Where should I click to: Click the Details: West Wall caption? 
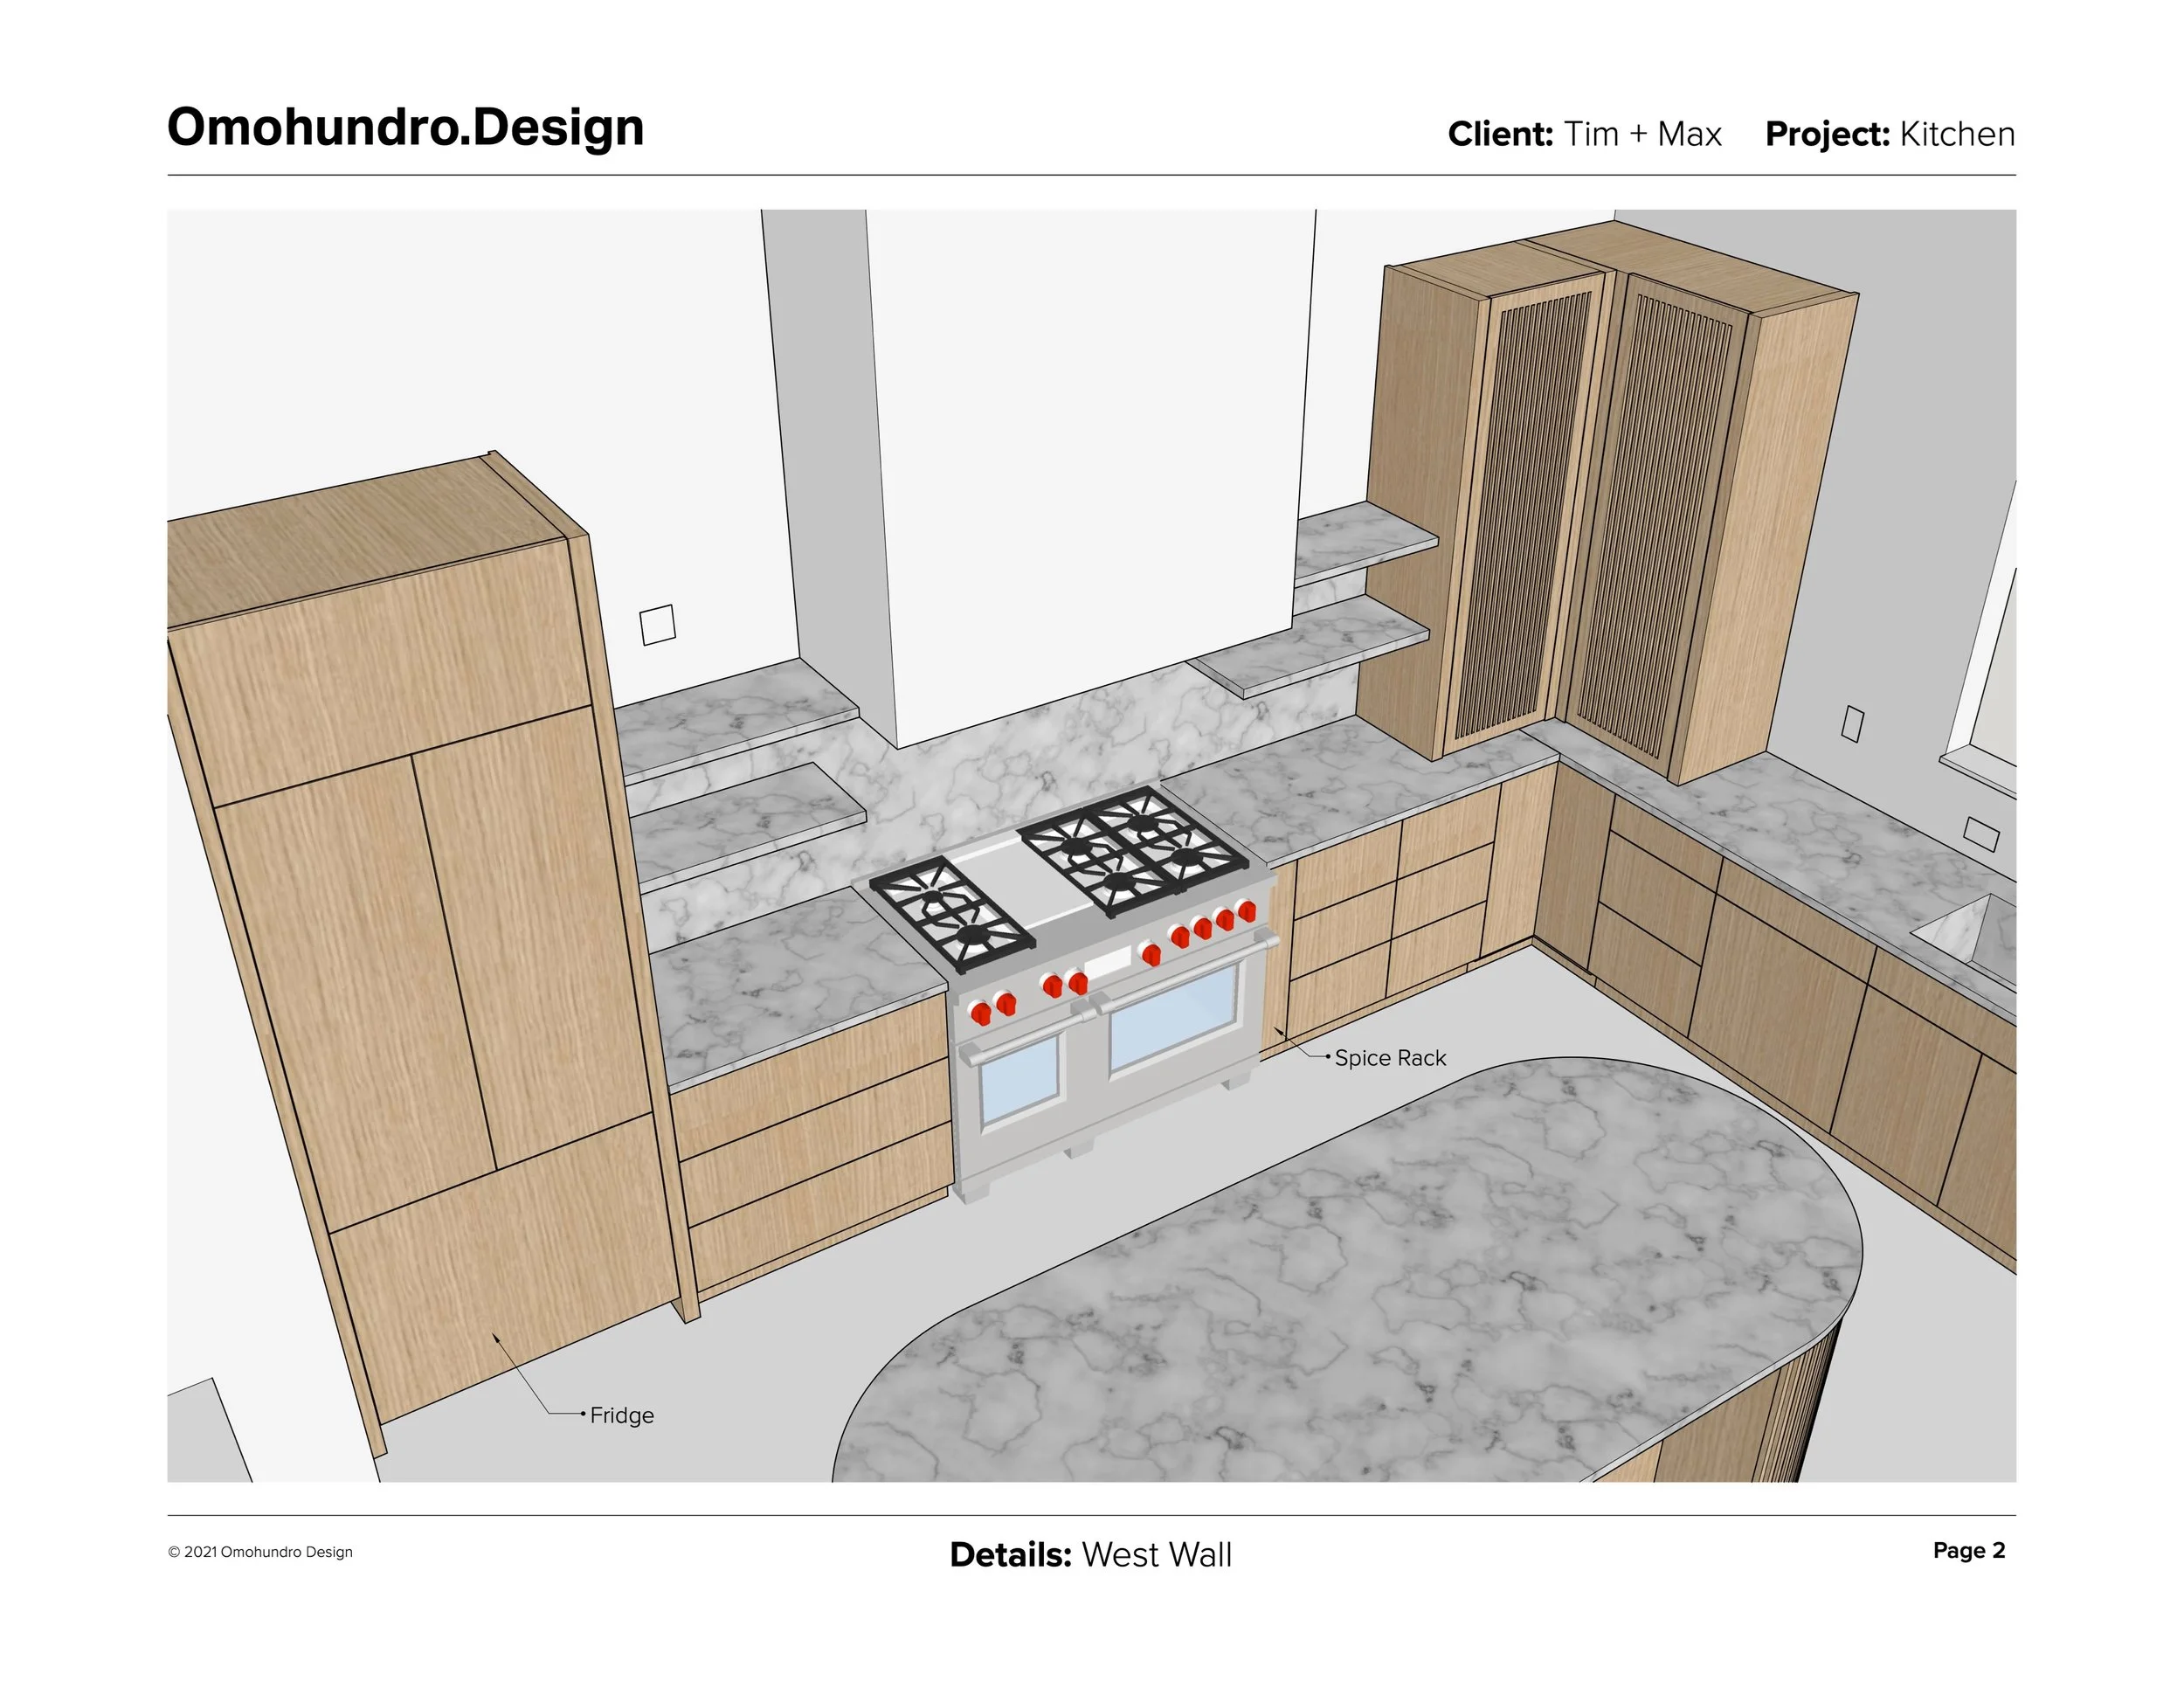(1090, 1554)
